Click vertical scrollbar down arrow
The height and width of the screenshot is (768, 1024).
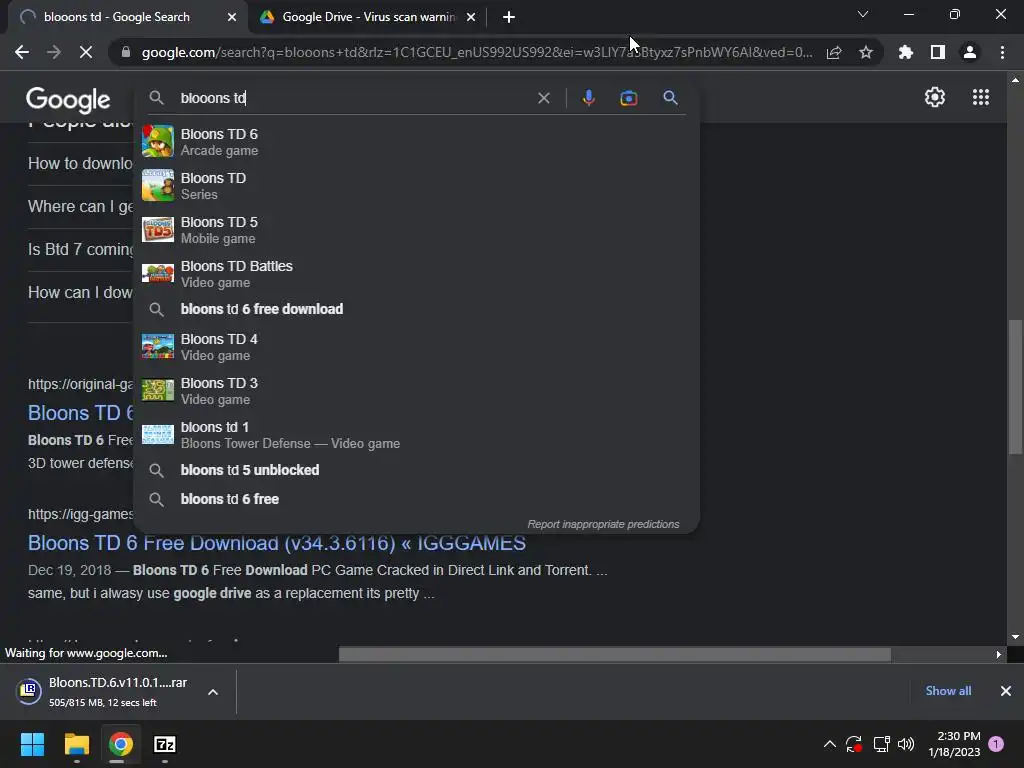(1015, 637)
